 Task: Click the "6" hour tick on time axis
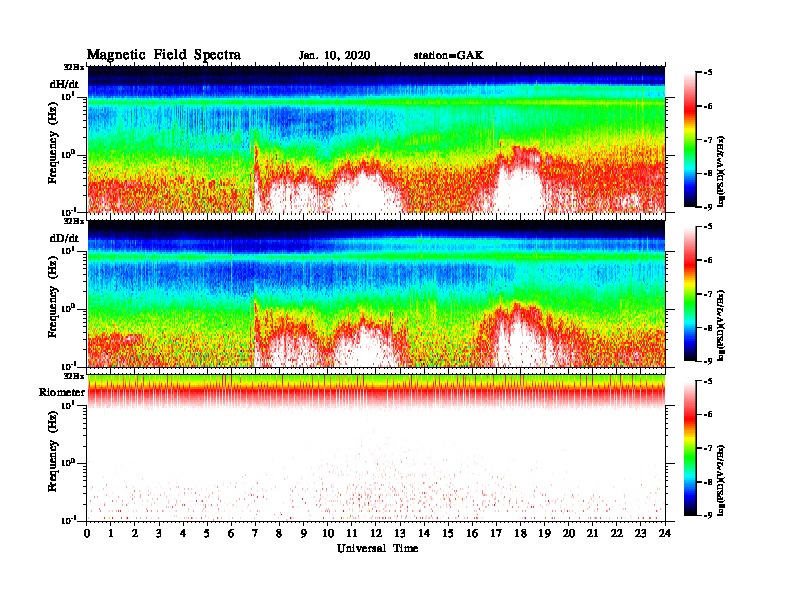tap(231, 534)
